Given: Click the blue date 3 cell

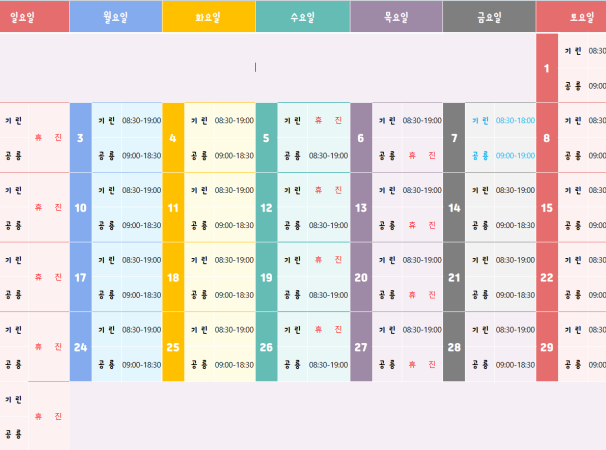Looking at the screenshot, I should [x=80, y=138].
